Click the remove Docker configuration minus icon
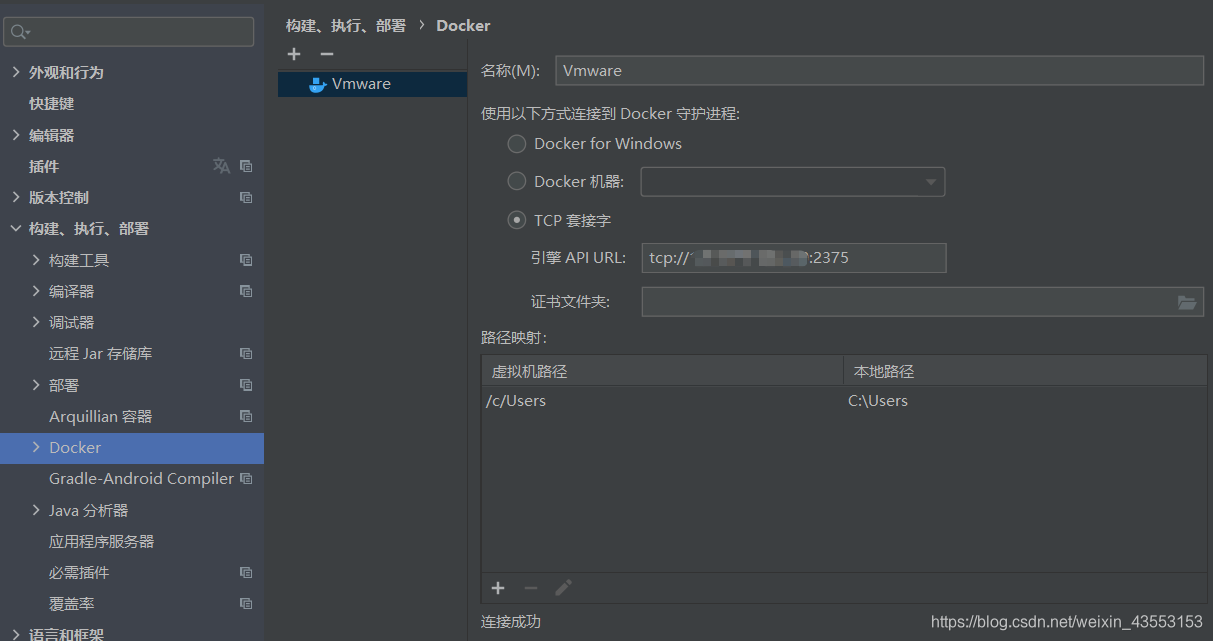The height and width of the screenshot is (641, 1213). (325, 54)
